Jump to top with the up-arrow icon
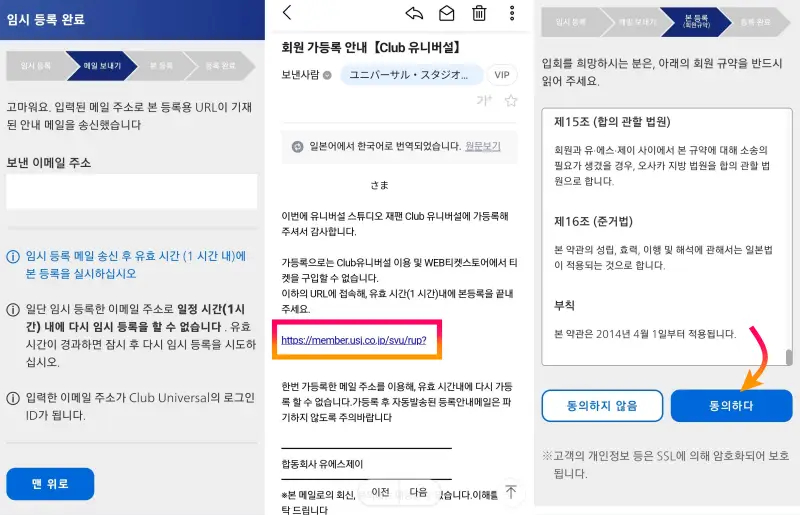Screen dimensions: 800x515 tap(511, 492)
